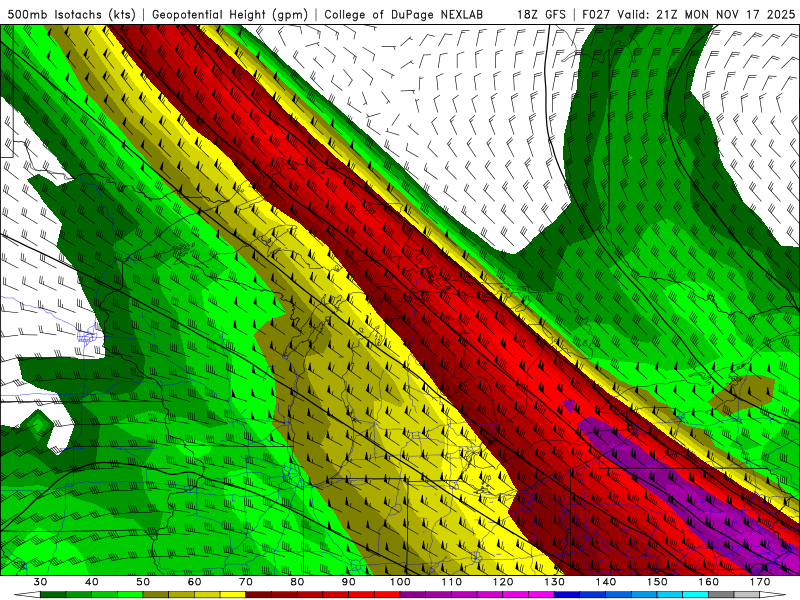Click the 140 value on the color scale
This screenshot has height=600, width=800.
pos(606,582)
